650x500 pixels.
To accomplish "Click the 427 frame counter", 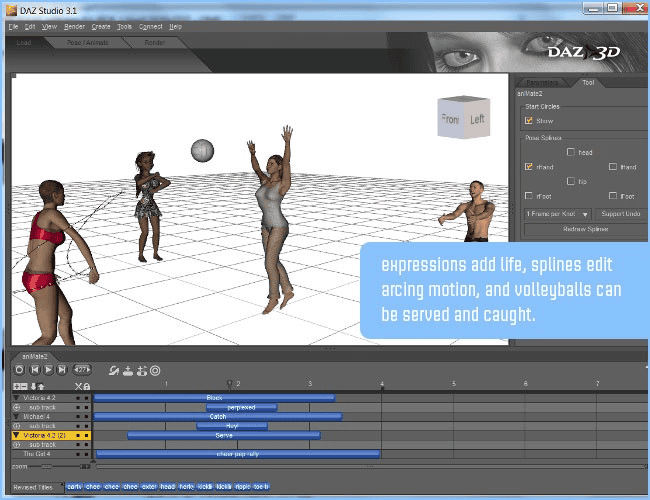I will coord(82,369).
